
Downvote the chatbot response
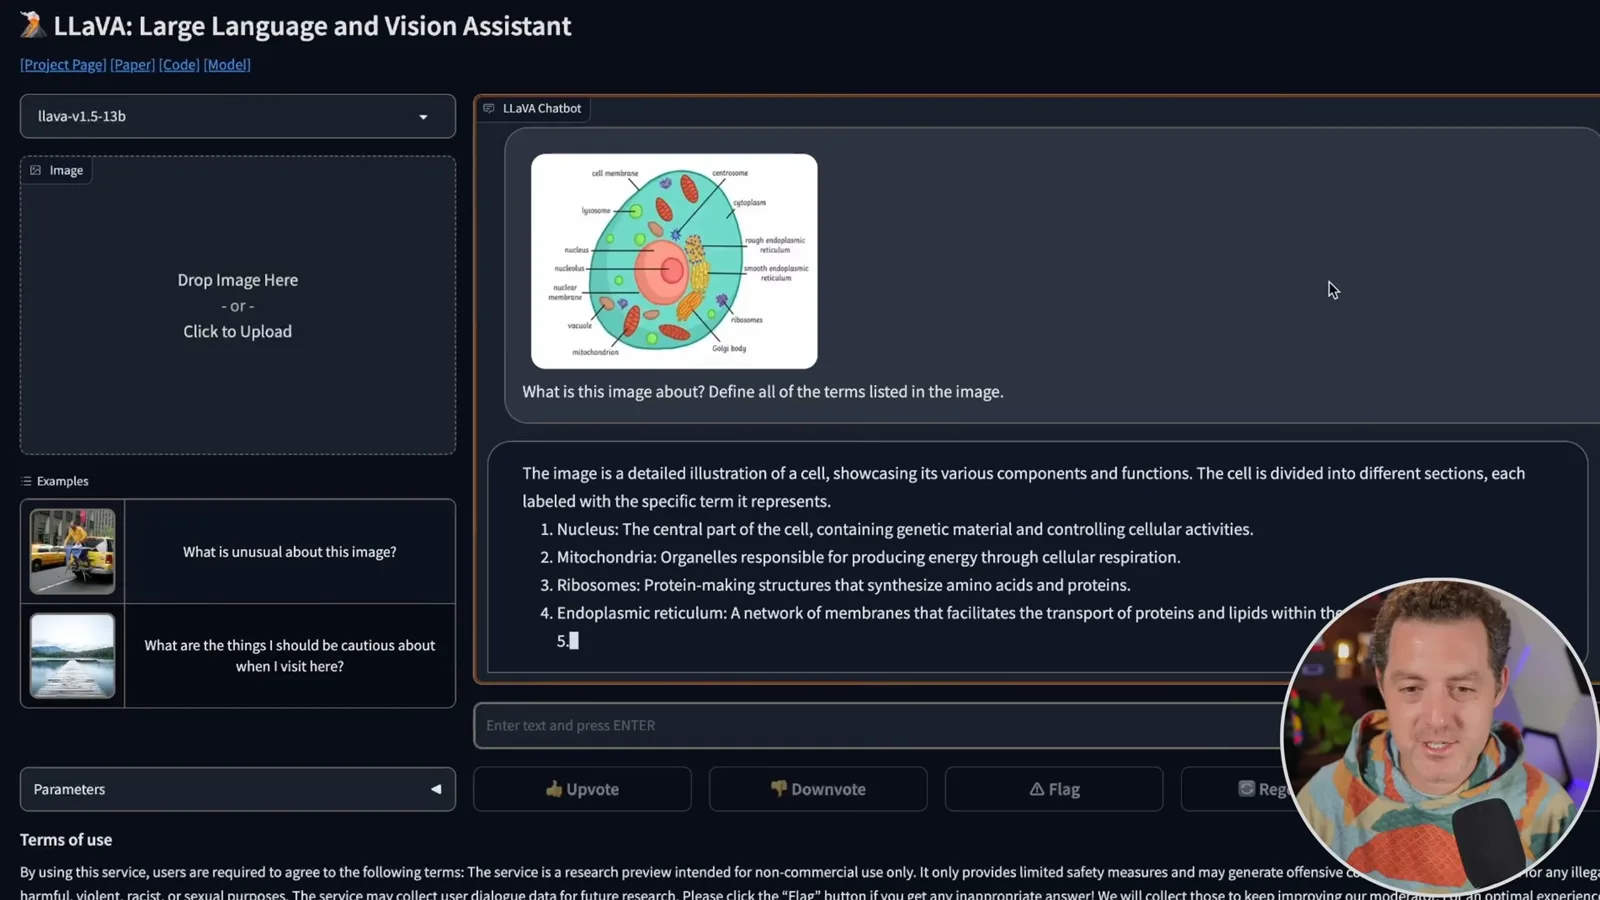click(818, 789)
